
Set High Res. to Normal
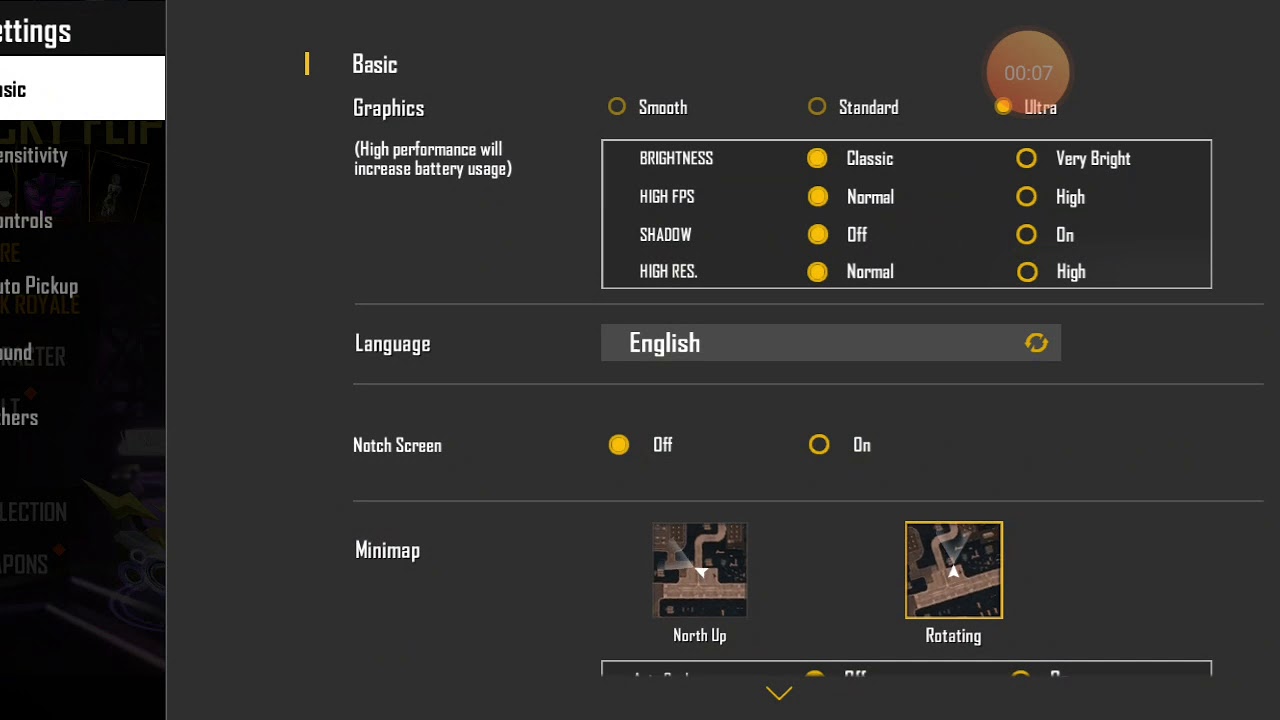(817, 272)
